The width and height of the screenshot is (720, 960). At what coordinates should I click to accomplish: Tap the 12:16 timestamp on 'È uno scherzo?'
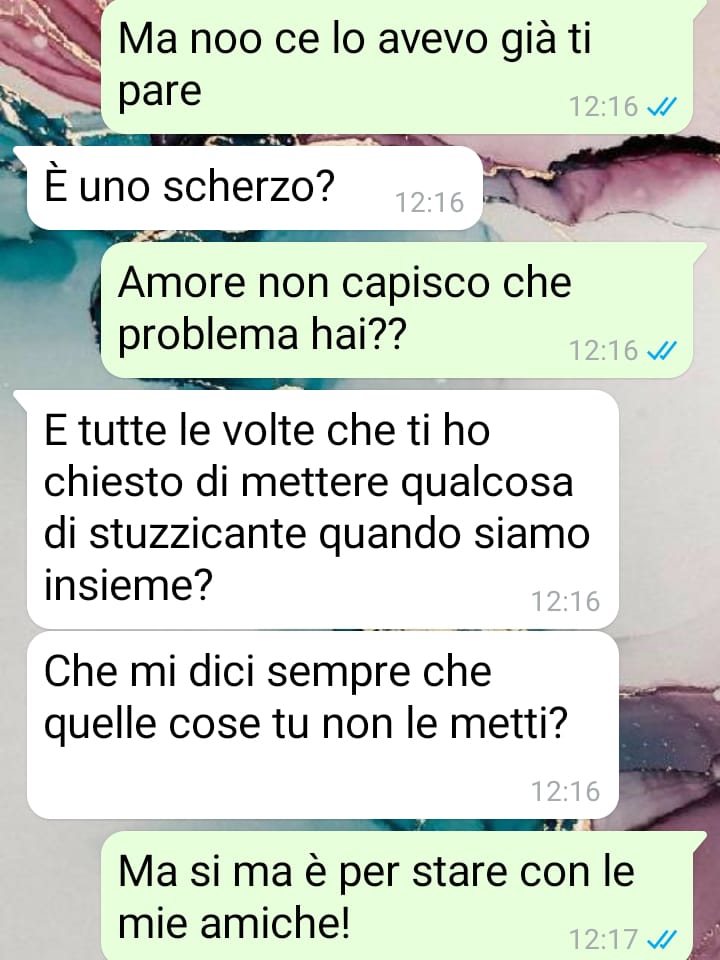(430, 203)
